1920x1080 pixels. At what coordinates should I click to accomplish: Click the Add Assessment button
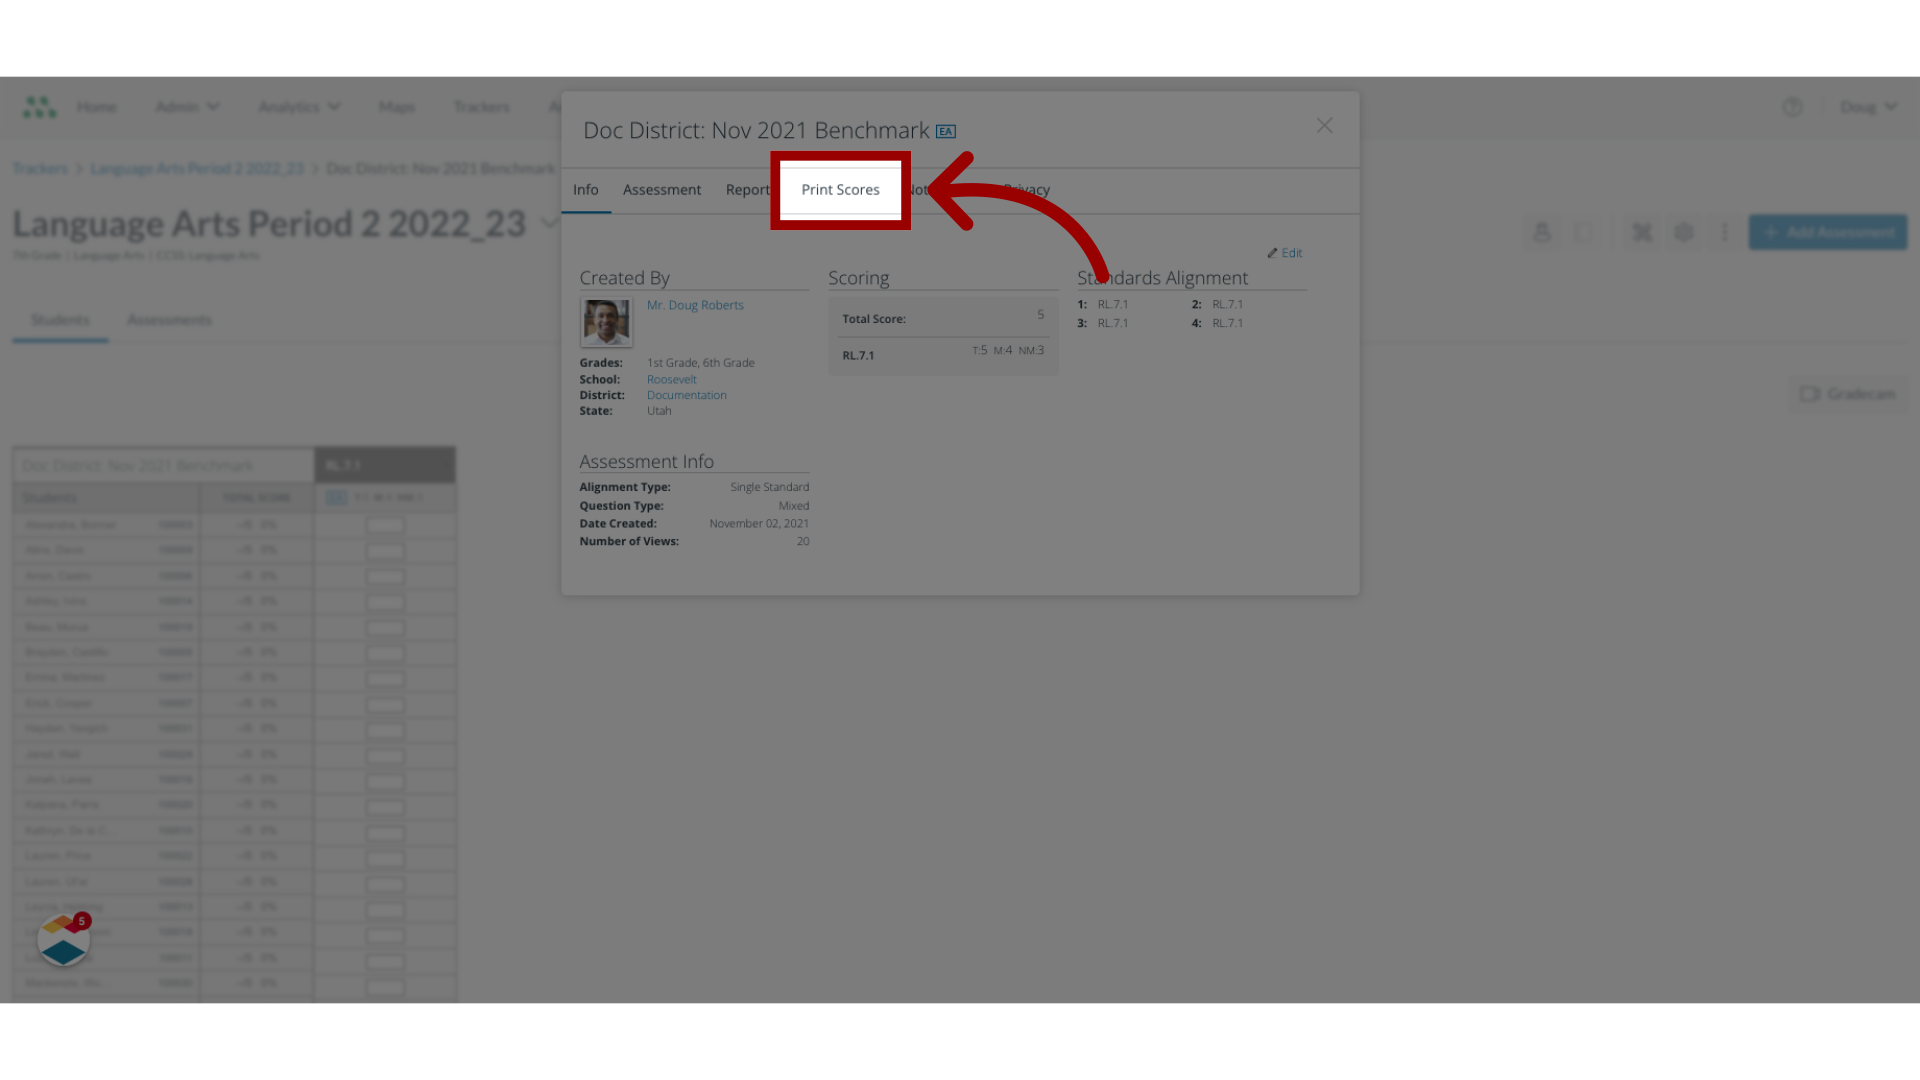coord(1827,232)
